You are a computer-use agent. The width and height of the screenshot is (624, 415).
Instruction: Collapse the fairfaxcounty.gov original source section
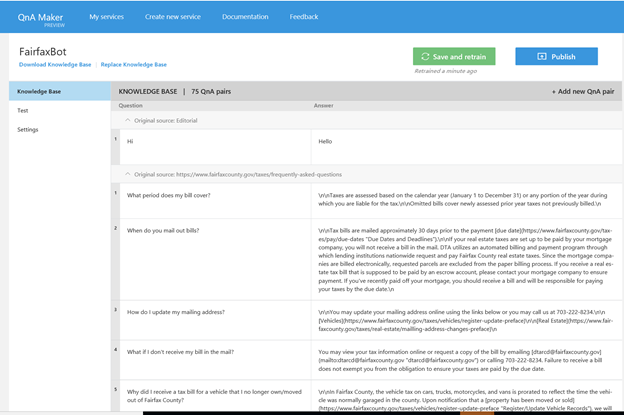[x=128, y=174]
